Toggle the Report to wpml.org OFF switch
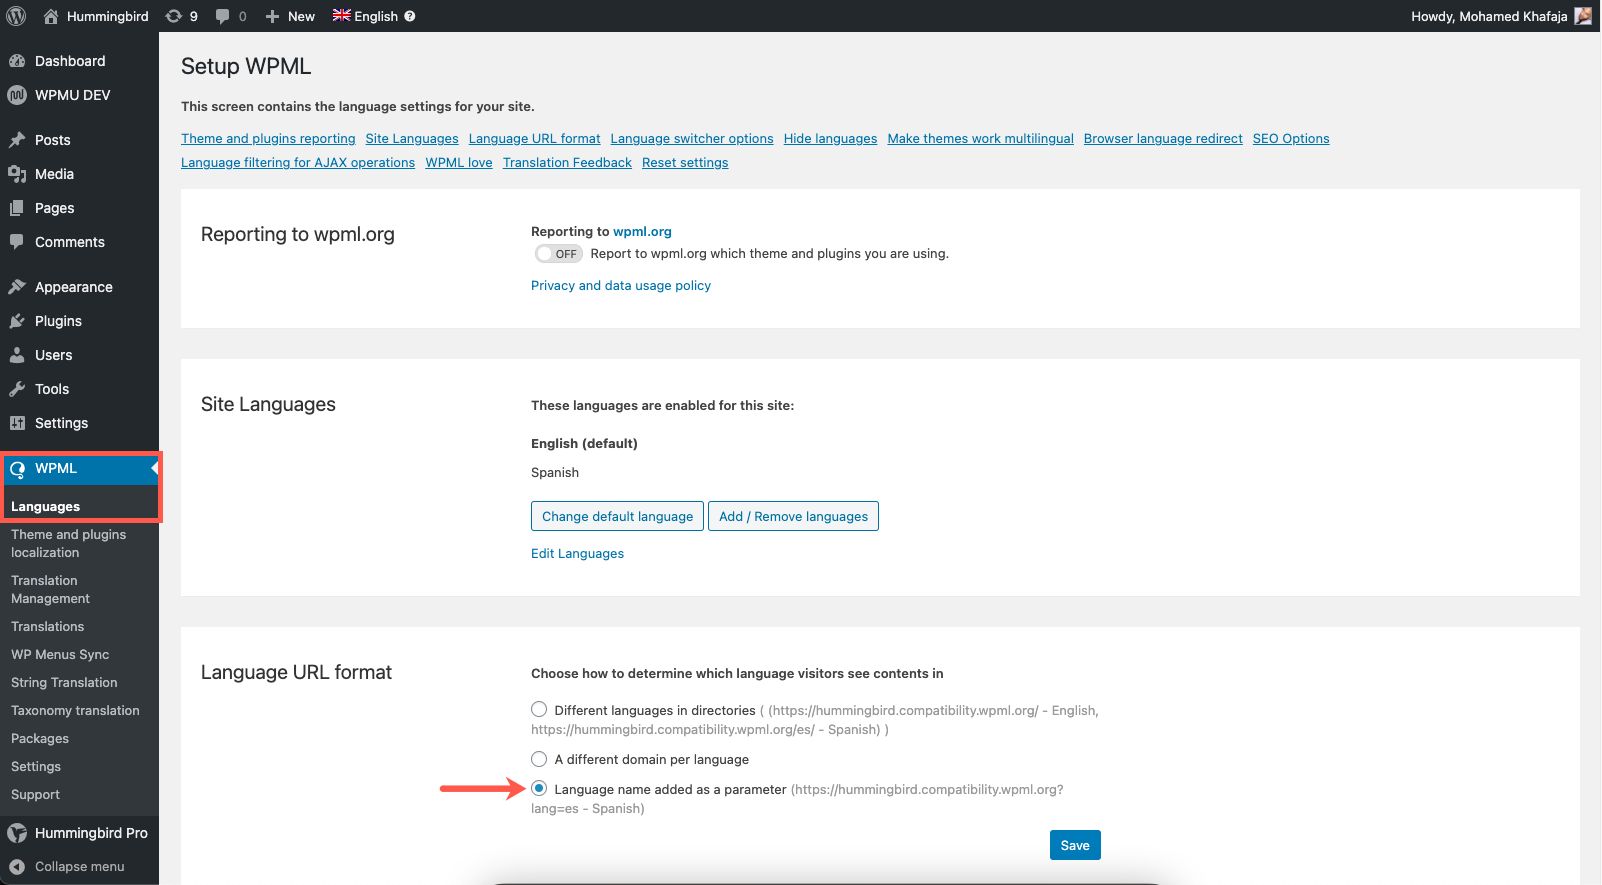 pyautogui.click(x=558, y=254)
